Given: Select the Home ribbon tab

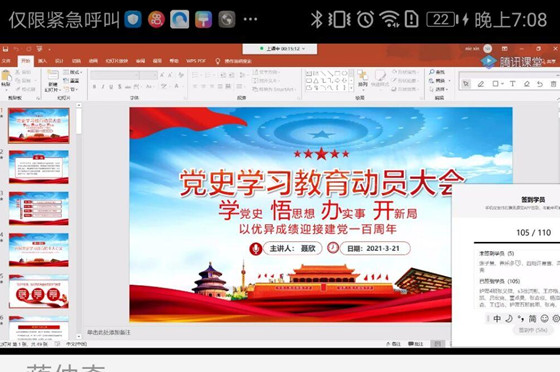Looking at the screenshot, I should tap(26, 61).
